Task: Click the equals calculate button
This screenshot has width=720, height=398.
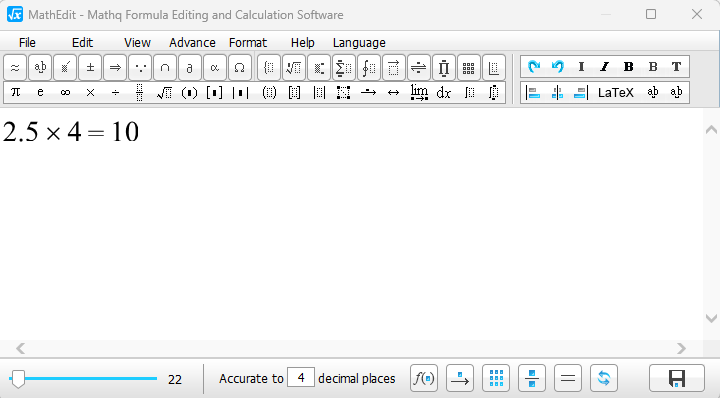Action: coord(568,378)
